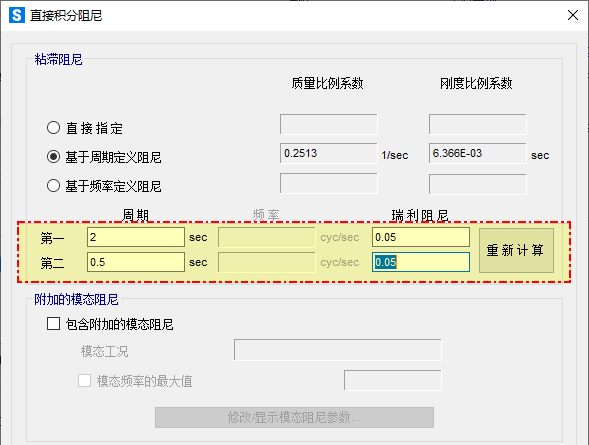Focus the 第一 period field showing 2
Viewport: 589px width, 445px height.
click(x=136, y=237)
